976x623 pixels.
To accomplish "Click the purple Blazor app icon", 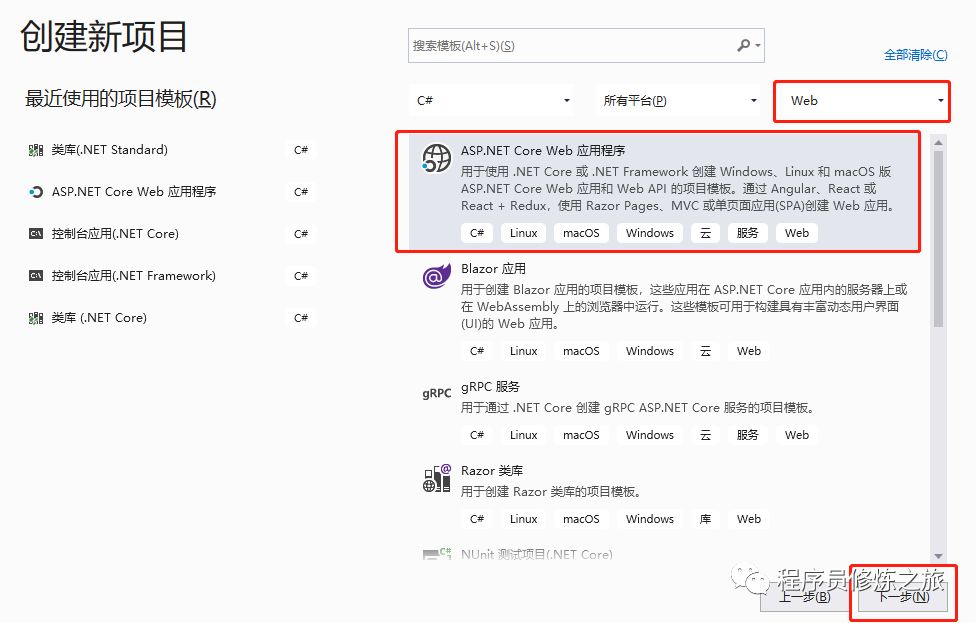I will point(436,276).
